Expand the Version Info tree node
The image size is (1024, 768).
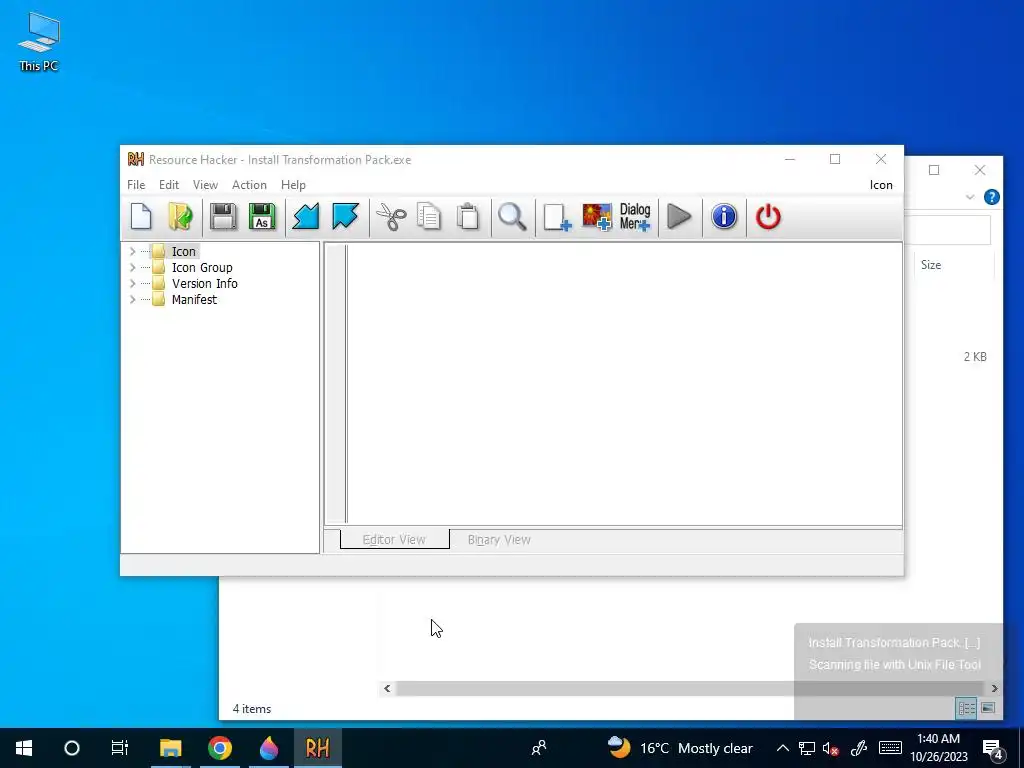point(133,283)
